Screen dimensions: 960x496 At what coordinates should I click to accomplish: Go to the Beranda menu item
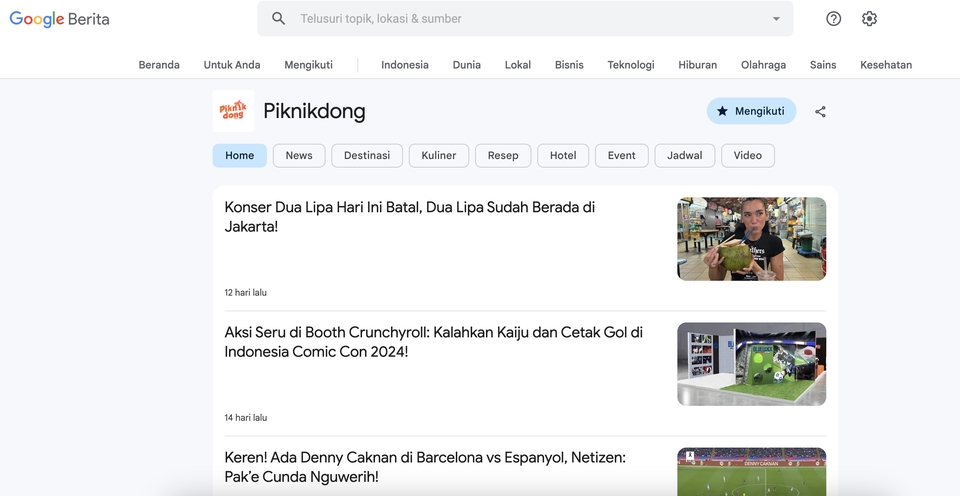click(x=159, y=65)
